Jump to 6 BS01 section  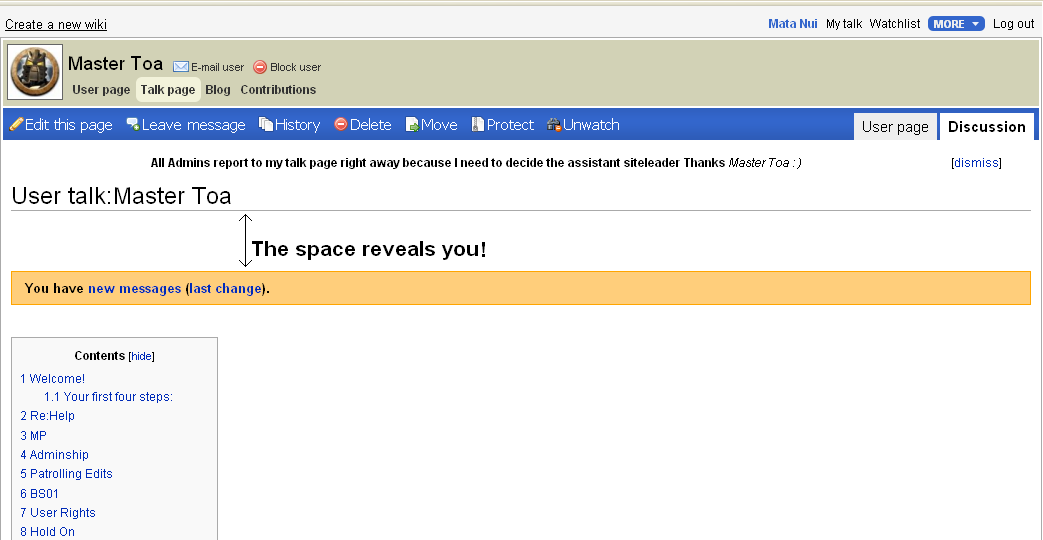[x=39, y=494]
